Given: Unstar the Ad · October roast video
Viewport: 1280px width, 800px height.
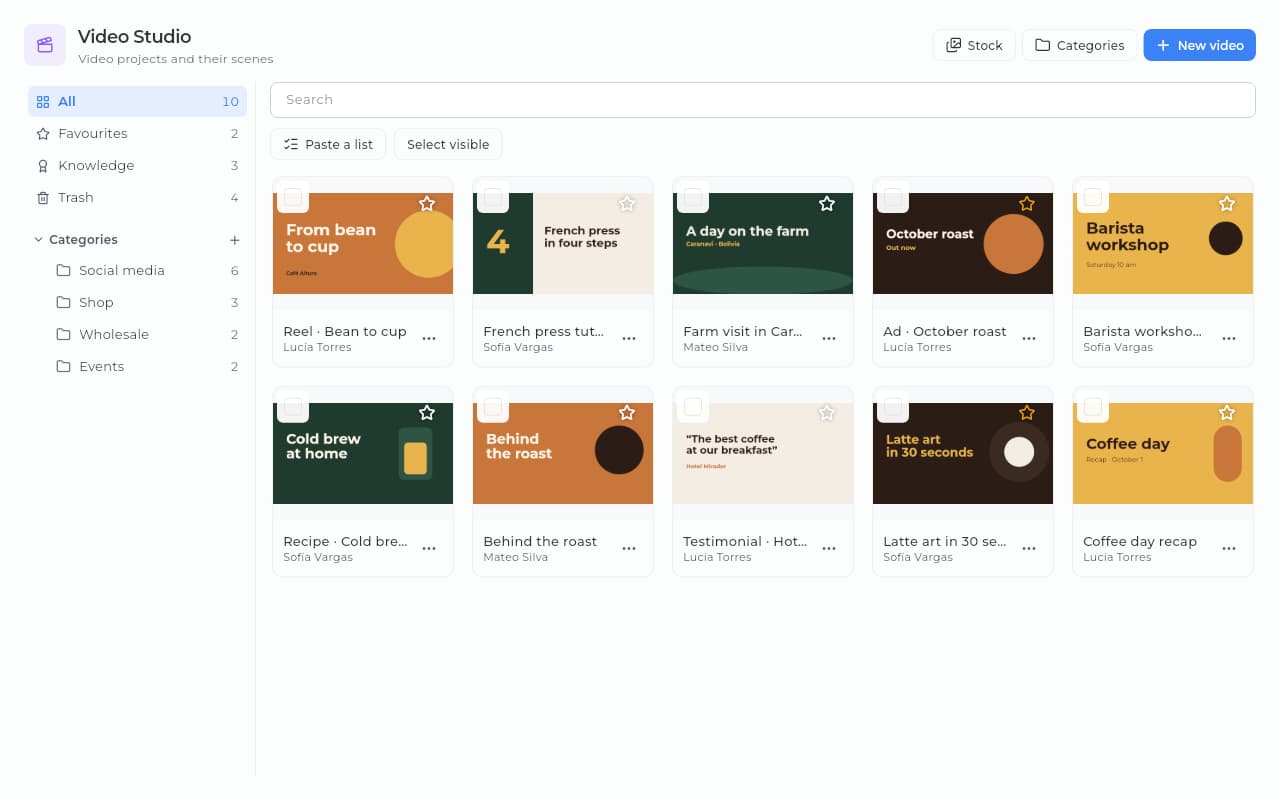Looking at the screenshot, I should pyautogui.click(x=1027, y=203).
